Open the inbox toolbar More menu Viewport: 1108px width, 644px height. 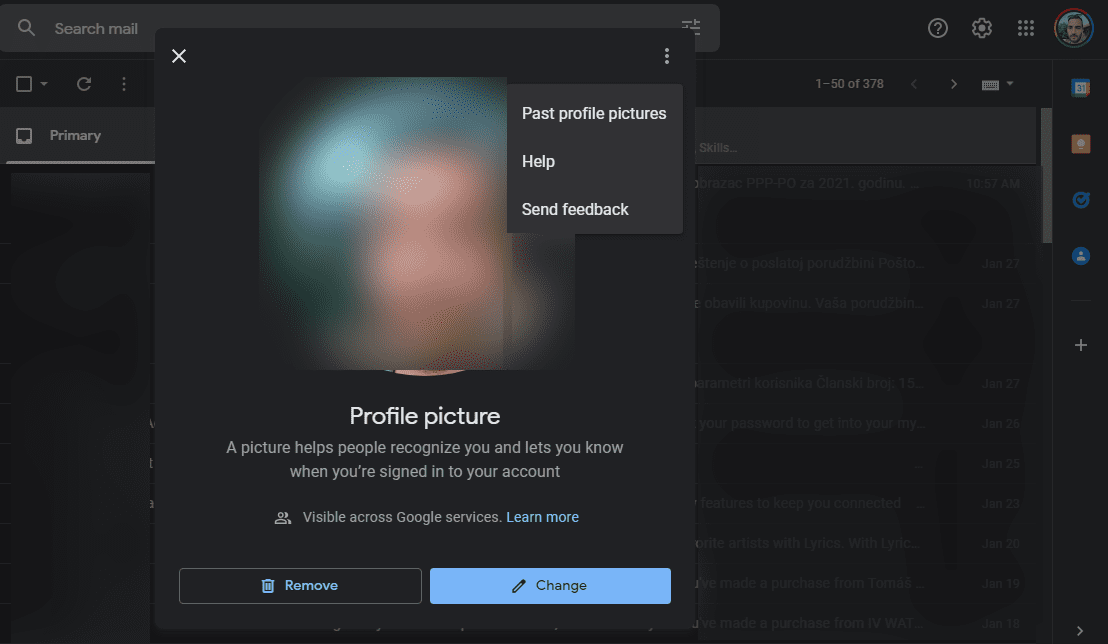[124, 84]
